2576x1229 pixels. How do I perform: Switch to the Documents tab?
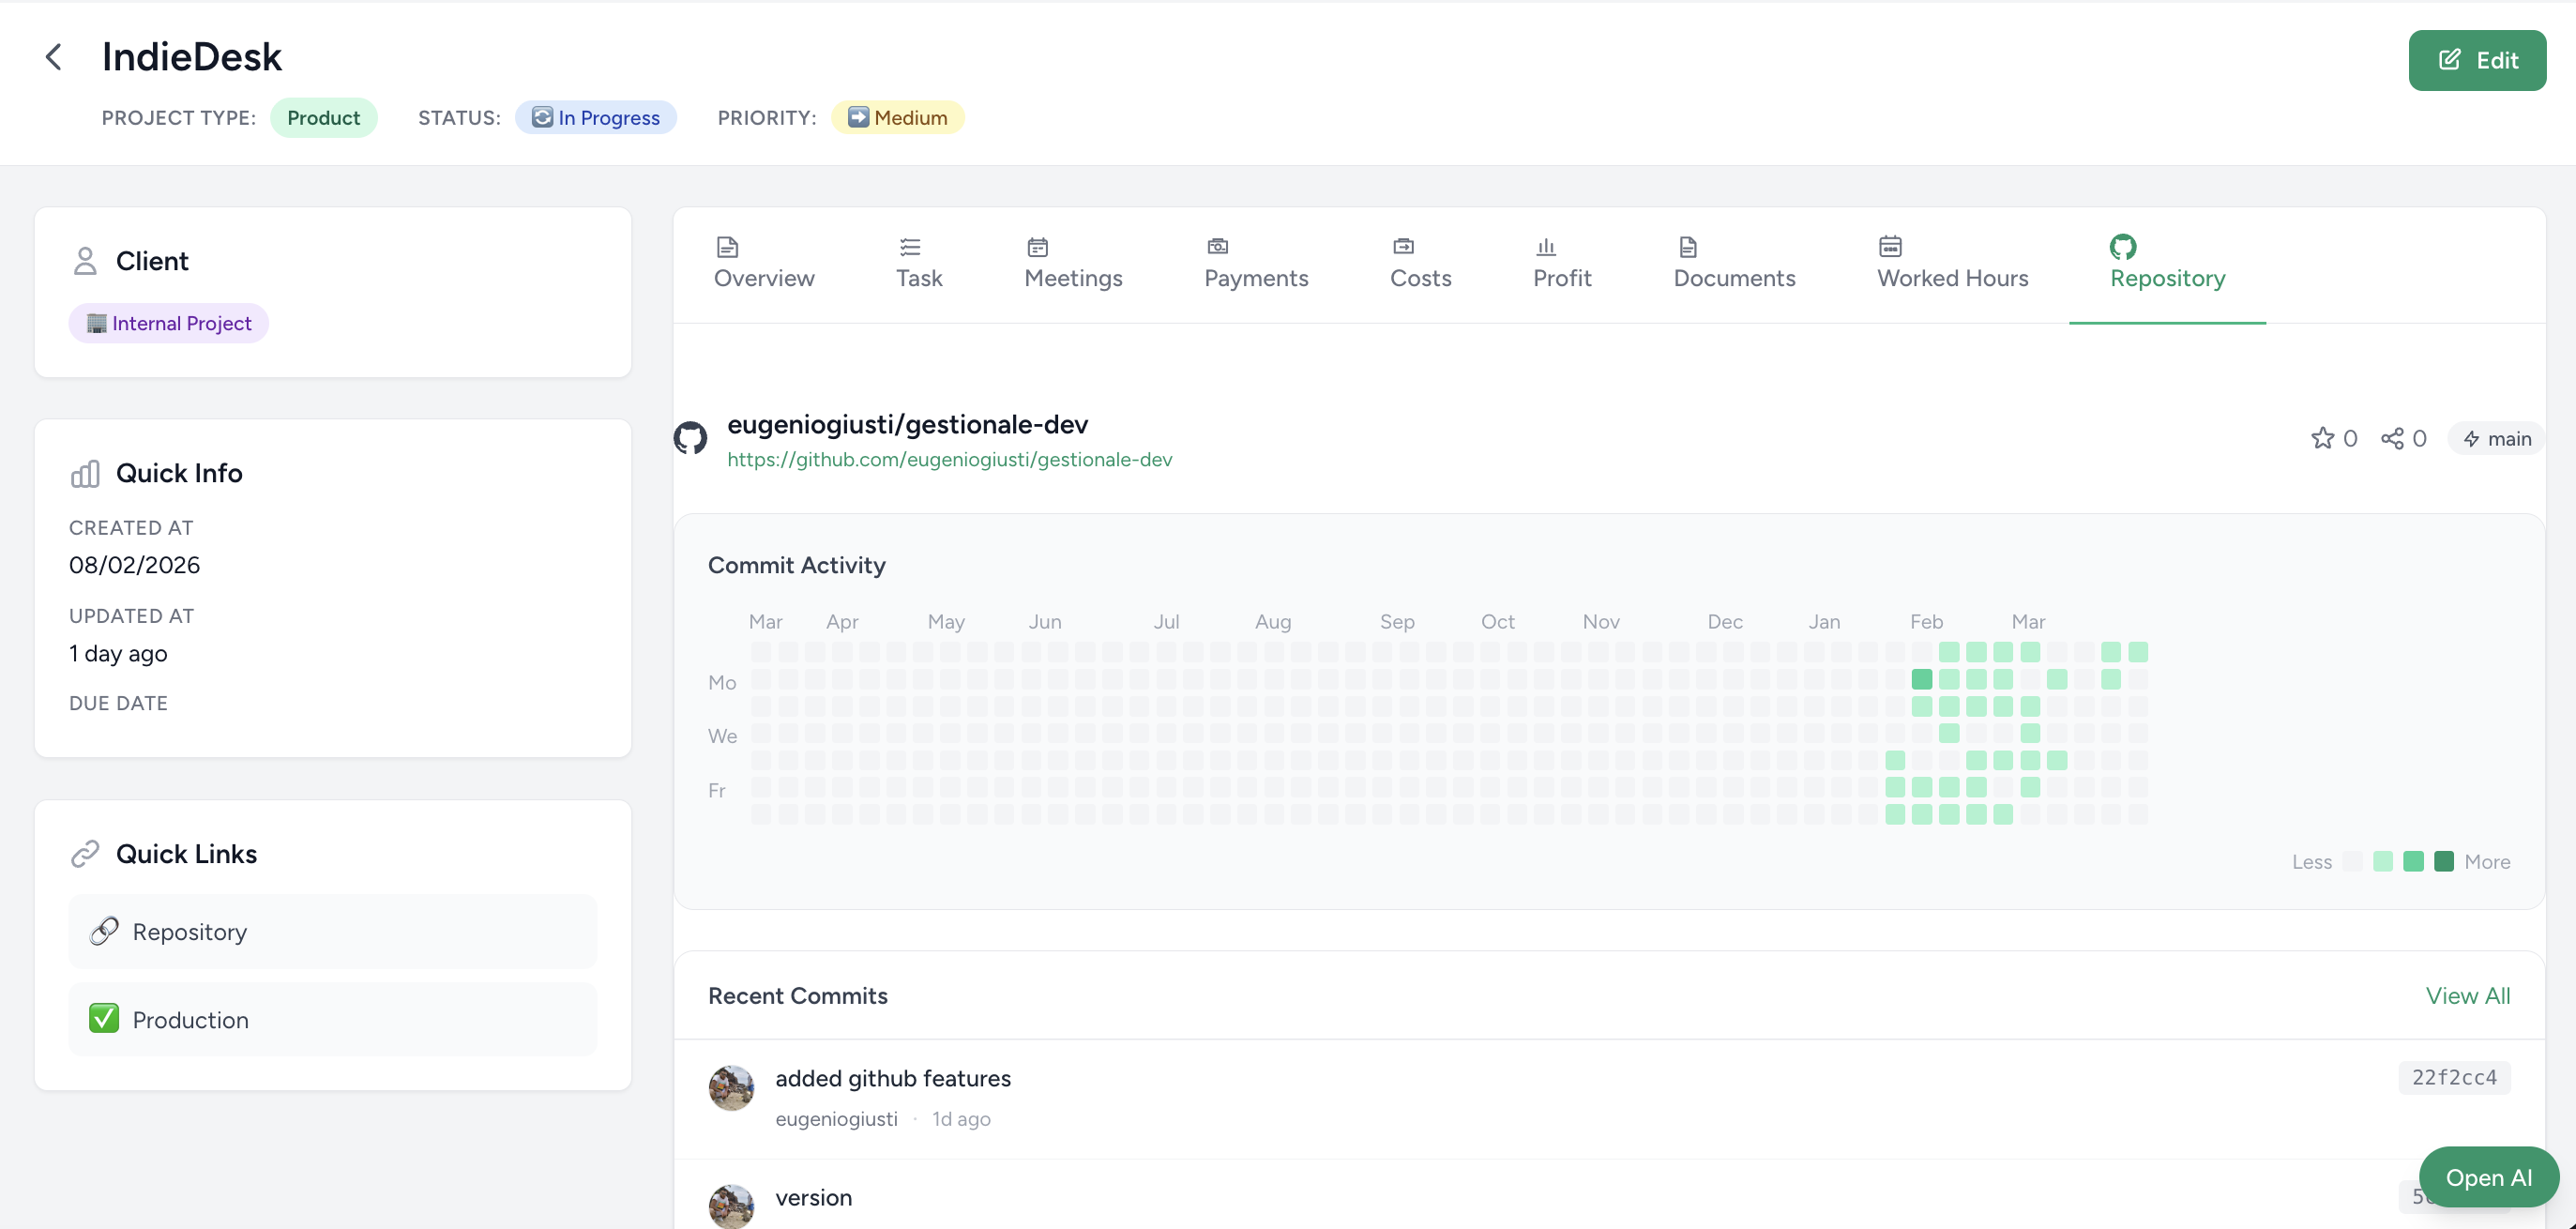1734,264
